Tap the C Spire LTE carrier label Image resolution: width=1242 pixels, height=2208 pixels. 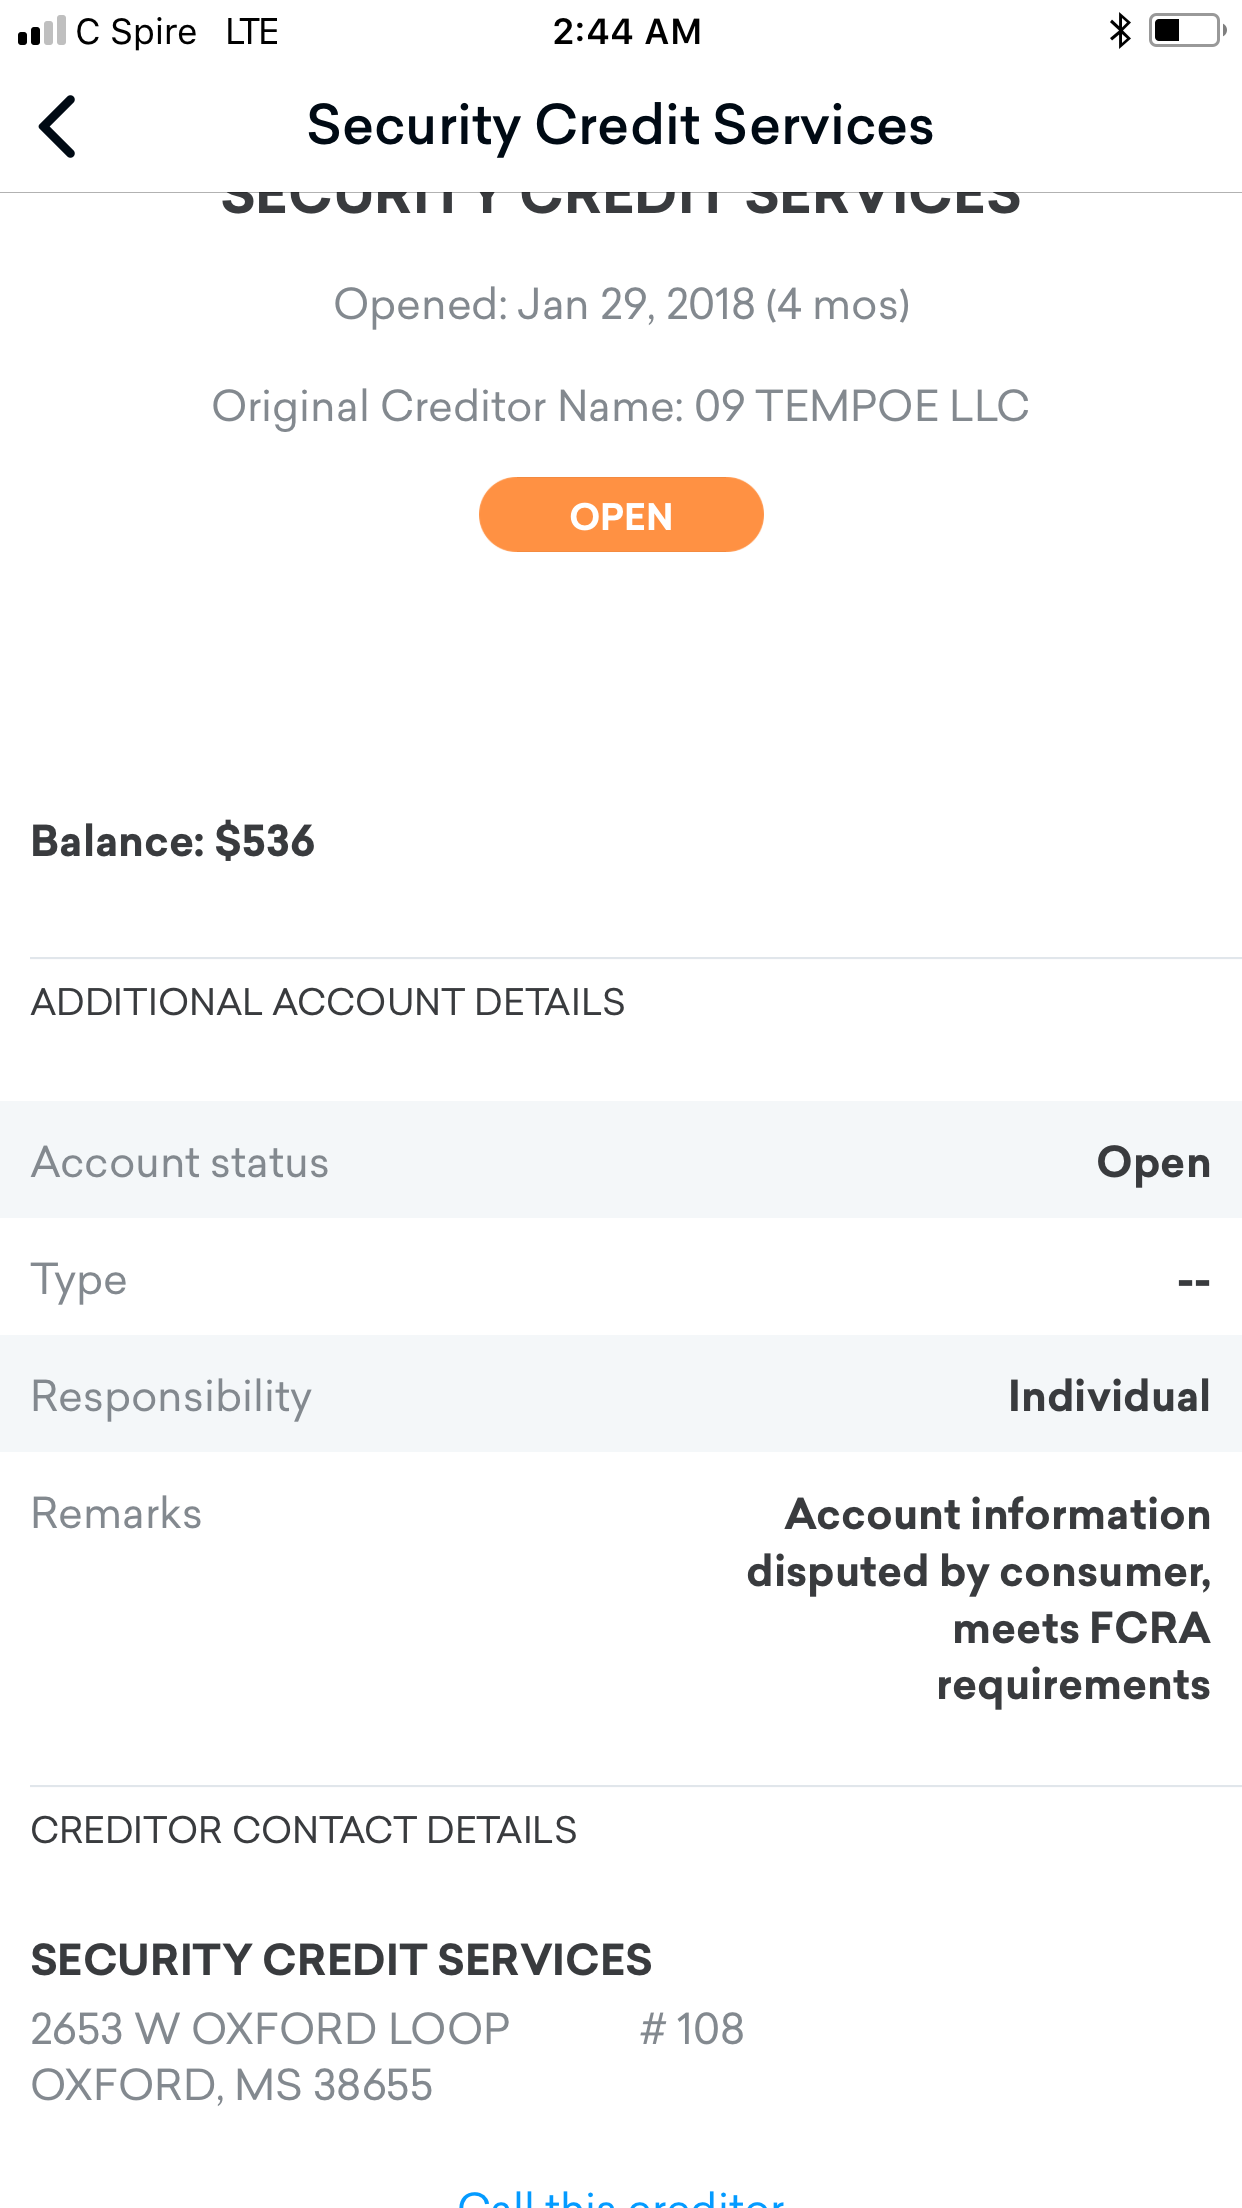coord(177,32)
